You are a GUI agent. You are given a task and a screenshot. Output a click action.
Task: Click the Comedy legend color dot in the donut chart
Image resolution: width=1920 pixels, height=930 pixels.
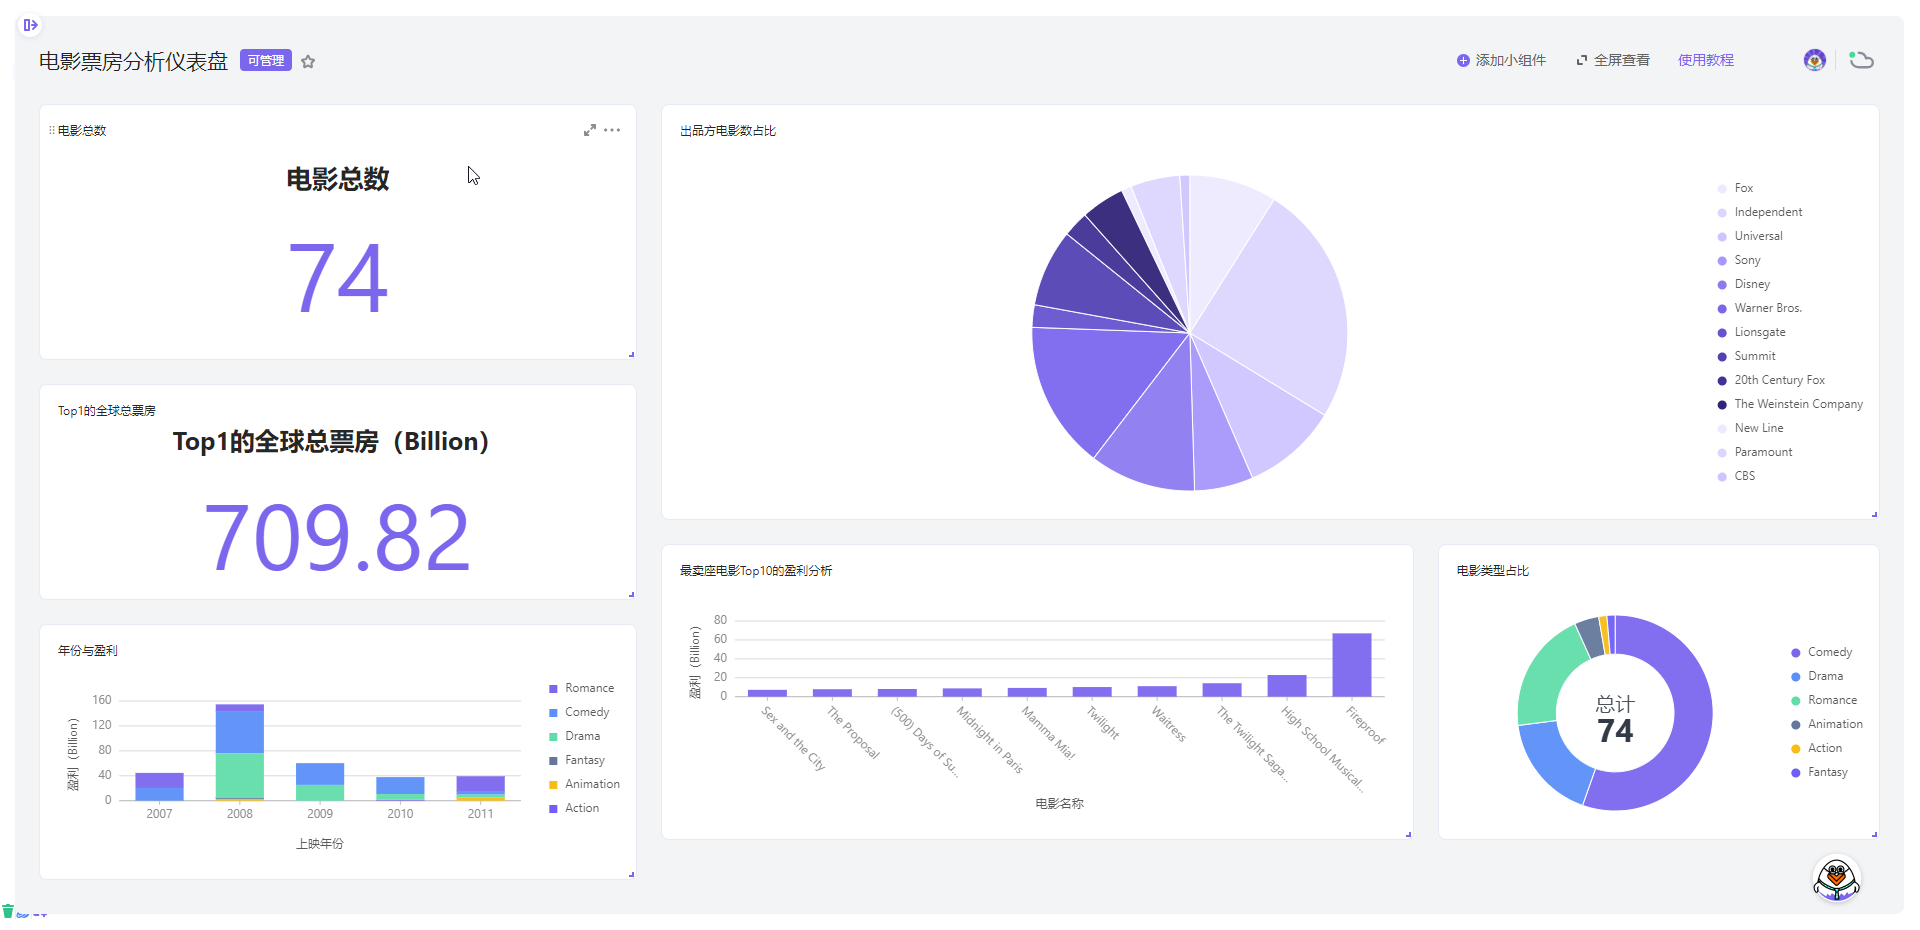(1796, 653)
